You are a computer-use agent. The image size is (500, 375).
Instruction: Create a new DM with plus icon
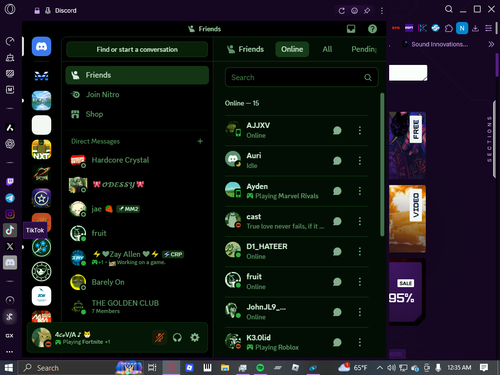(200, 141)
